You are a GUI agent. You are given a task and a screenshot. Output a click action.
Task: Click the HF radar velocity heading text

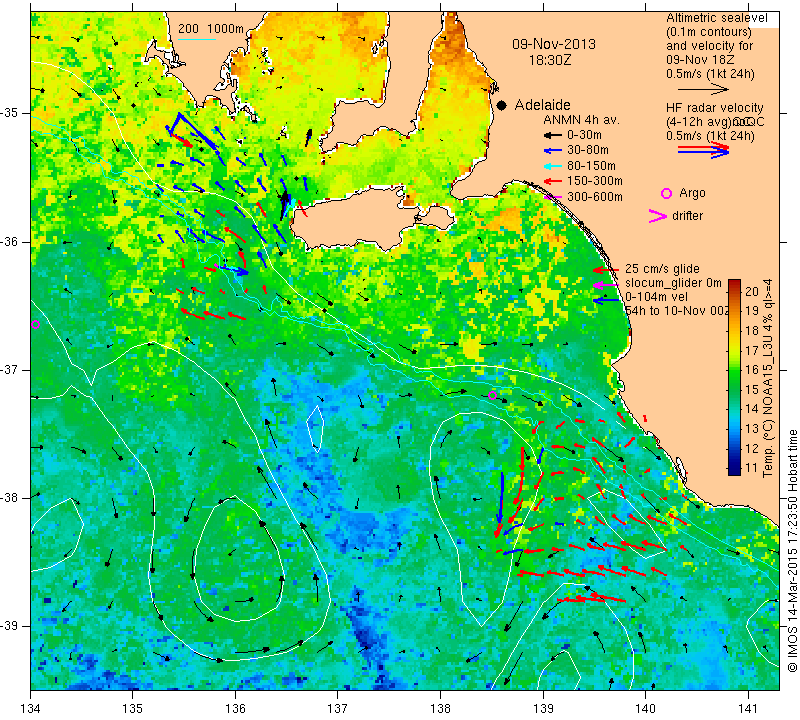click(715, 108)
